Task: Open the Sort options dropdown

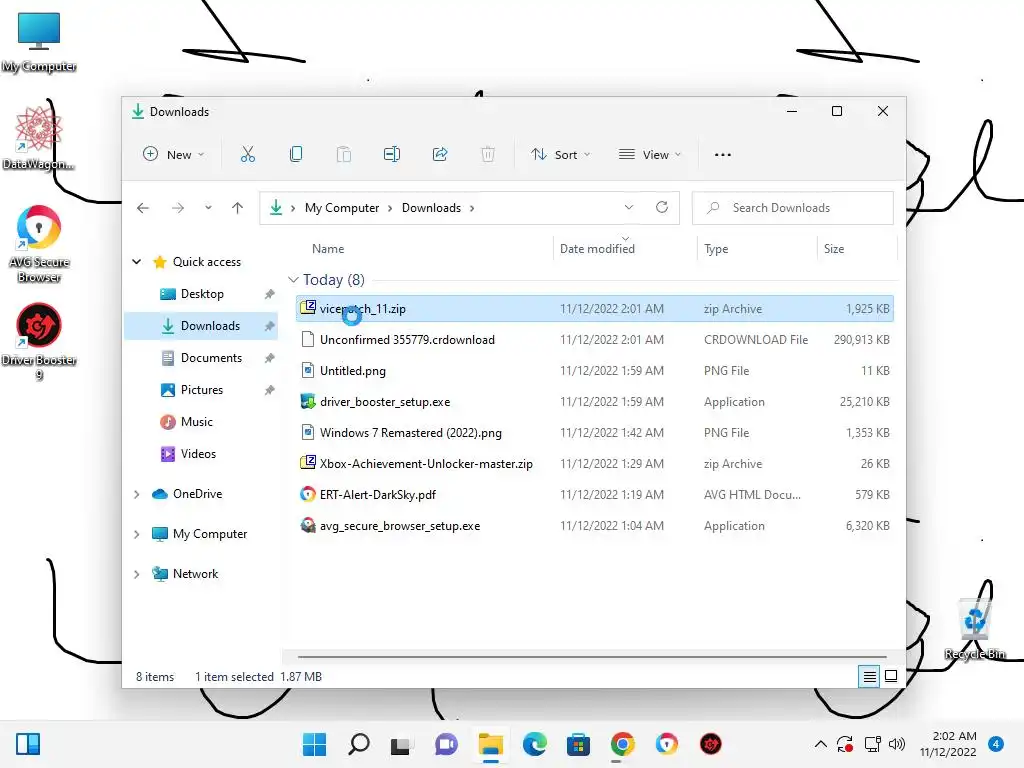Action: pos(561,155)
